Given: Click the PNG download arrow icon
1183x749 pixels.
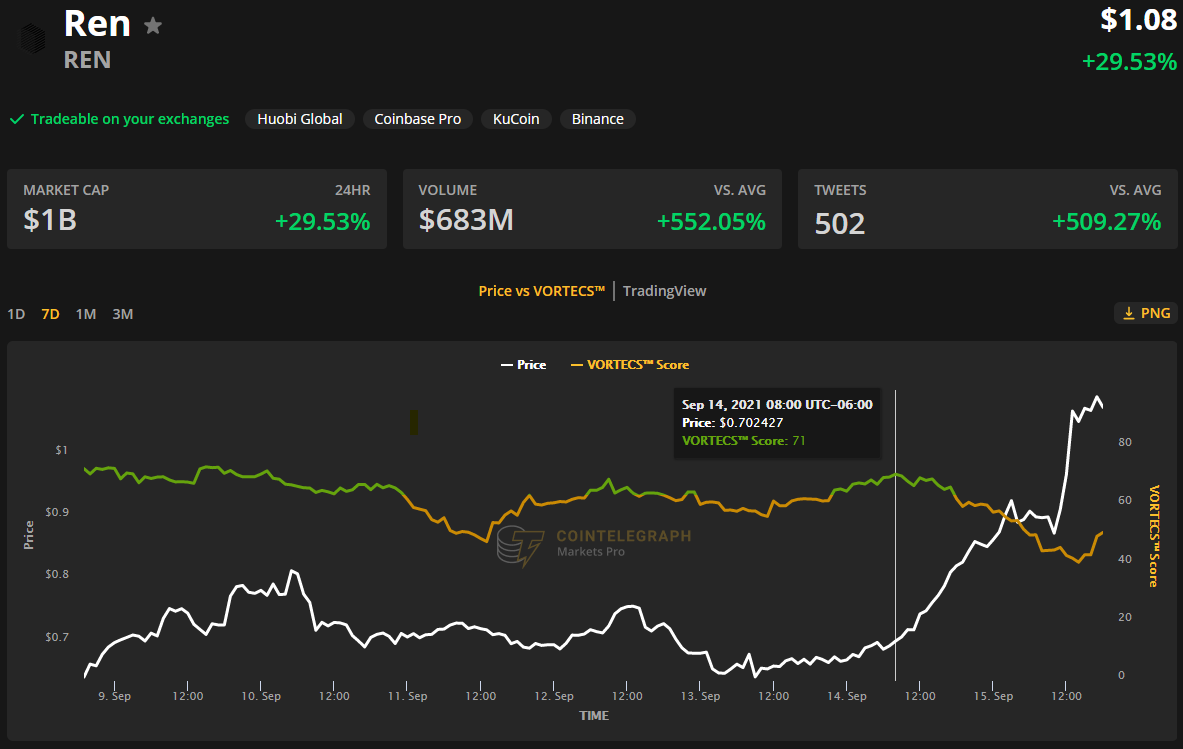Looking at the screenshot, I should tap(1128, 313).
